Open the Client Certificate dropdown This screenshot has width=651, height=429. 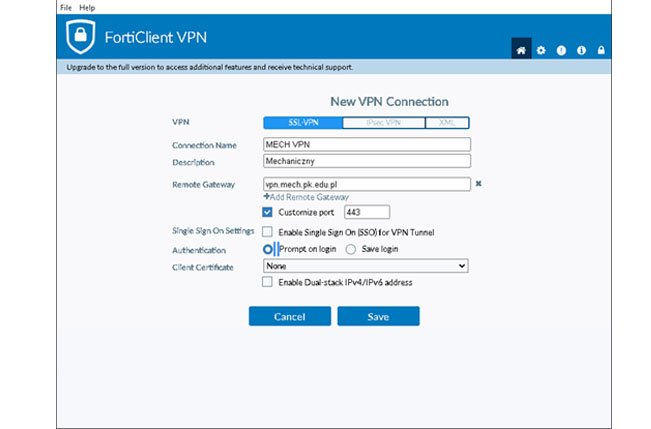pos(365,266)
